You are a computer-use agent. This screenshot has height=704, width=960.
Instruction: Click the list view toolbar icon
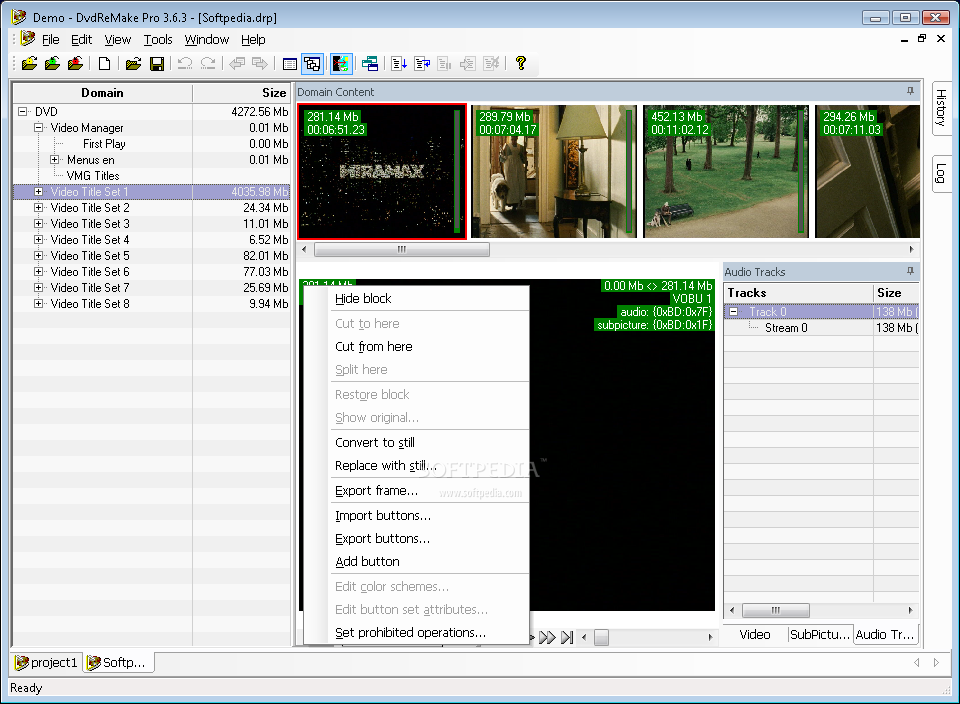pyautogui.click(x=290, y=64)
